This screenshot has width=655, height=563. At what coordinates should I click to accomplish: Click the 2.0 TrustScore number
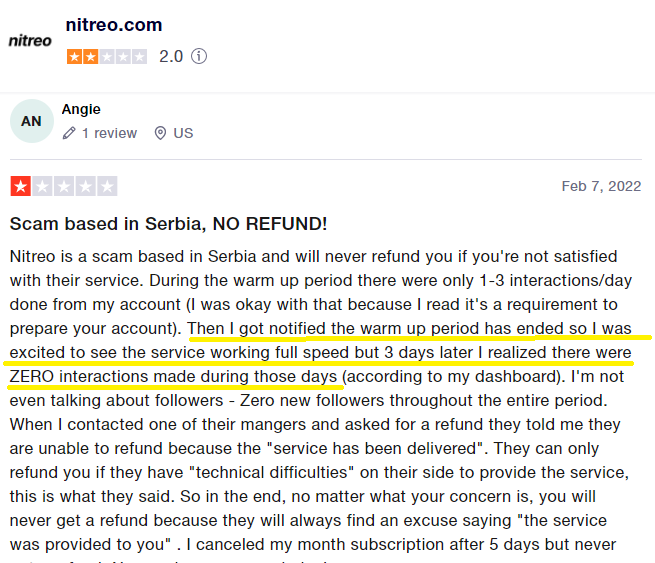point(171,57)
